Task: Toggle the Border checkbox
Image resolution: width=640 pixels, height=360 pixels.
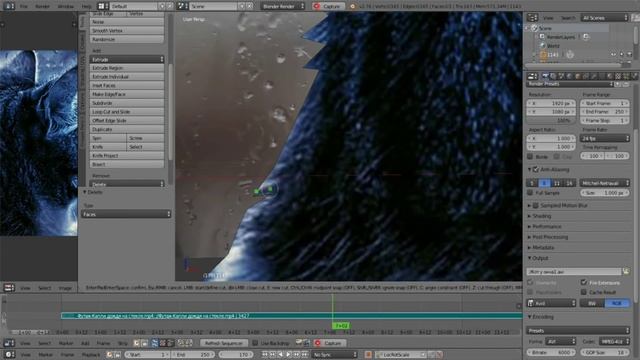Action: [x=530, y=156]
